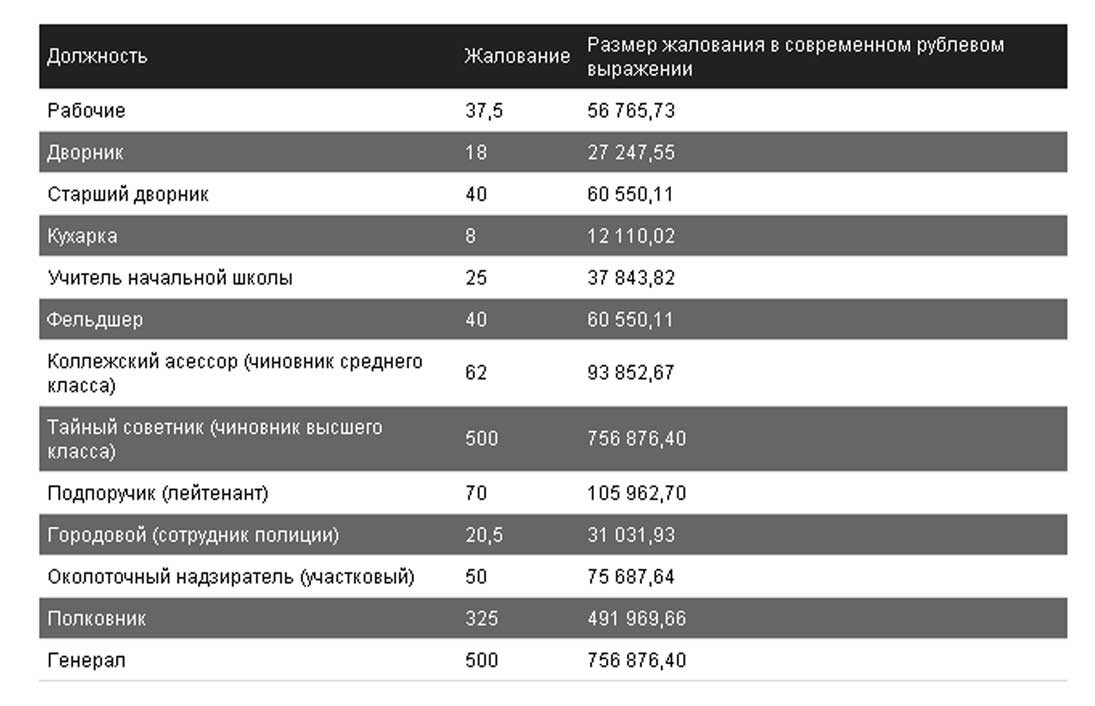Click the Кухарка row label

[x=82, y=236]
